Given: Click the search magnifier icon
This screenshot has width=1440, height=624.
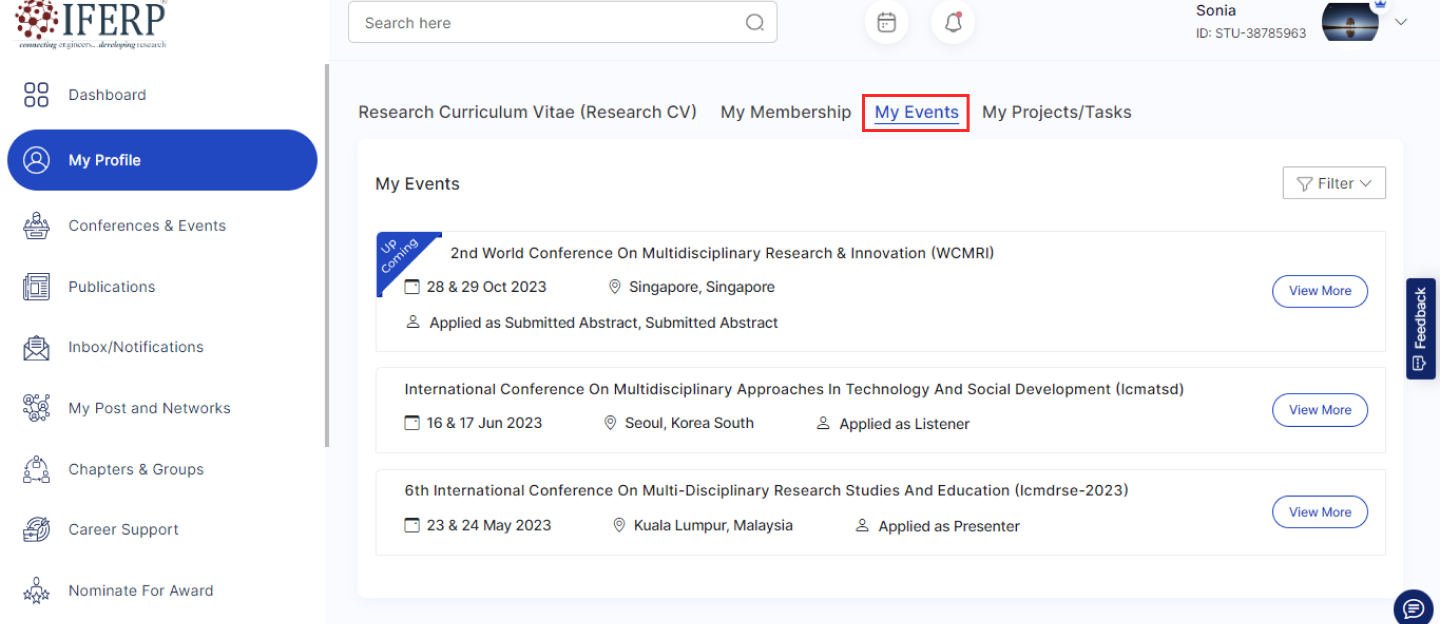Looking at the screenshot, I should 755,23.
